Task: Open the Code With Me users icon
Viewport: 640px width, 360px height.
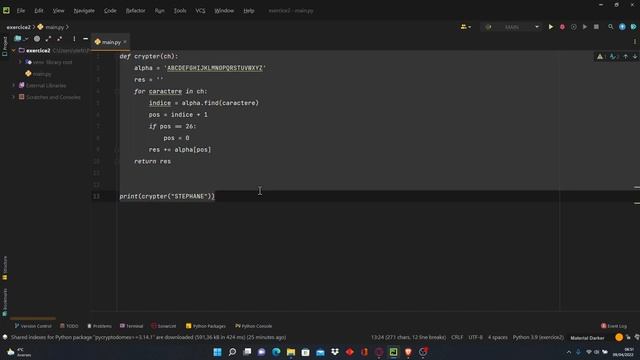Action: click(x=465, y=27)
